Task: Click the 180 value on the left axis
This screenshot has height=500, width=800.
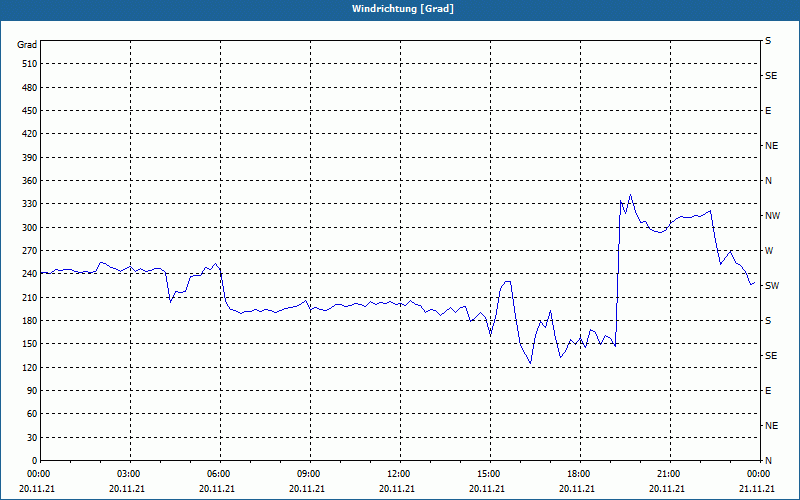Action: point(30,321)
